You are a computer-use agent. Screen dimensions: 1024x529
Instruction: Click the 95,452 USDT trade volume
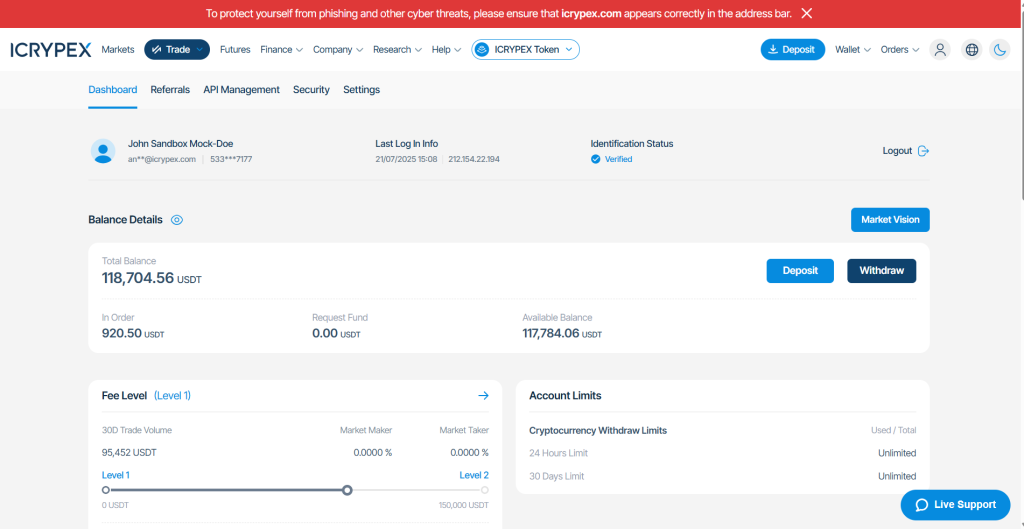(129, 453)
